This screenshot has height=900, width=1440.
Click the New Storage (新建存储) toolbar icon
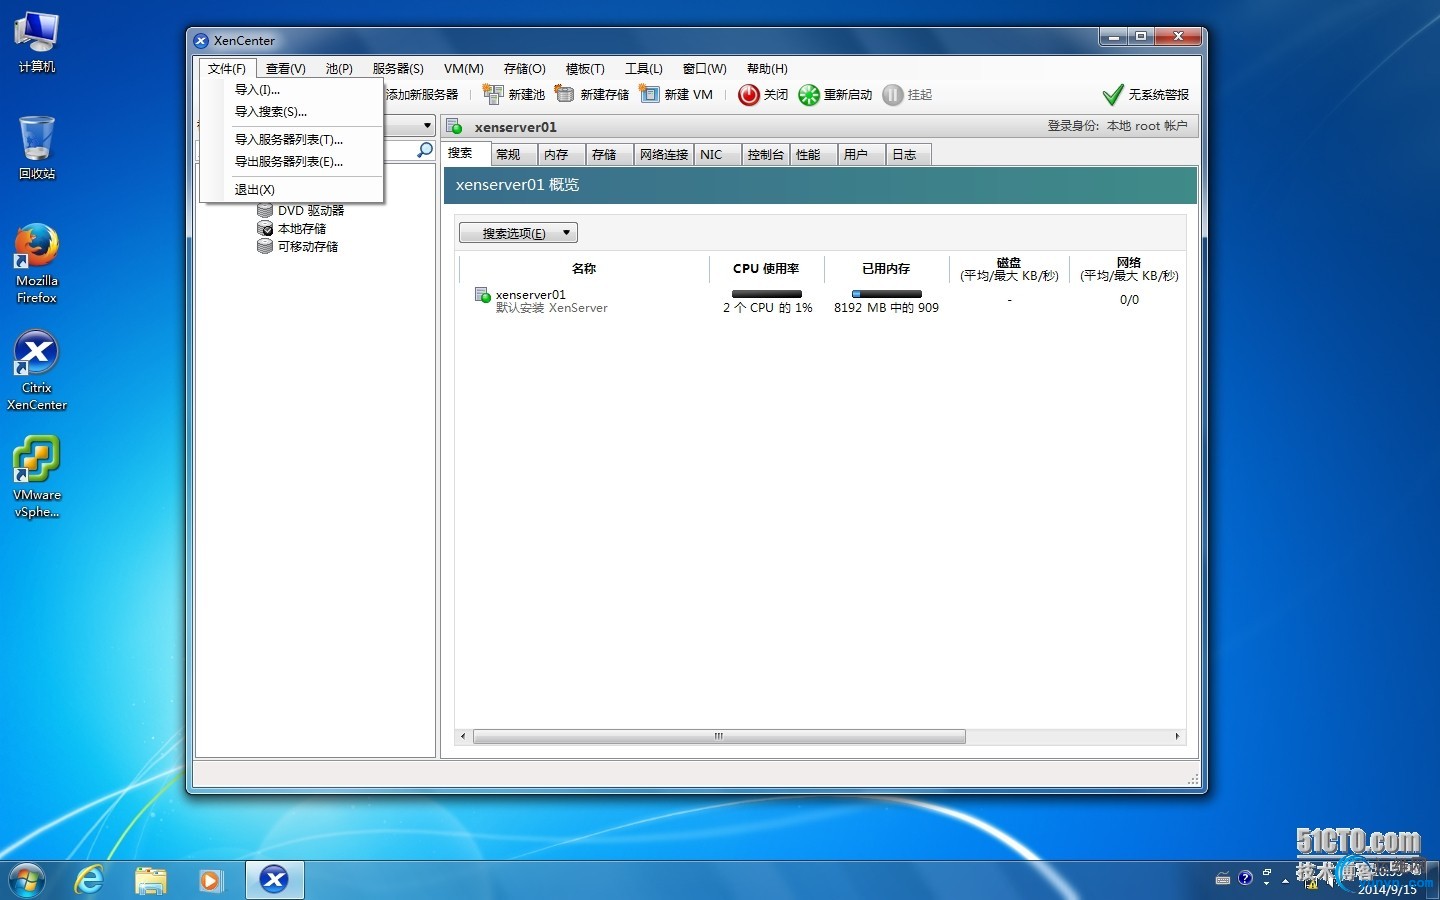pyautogui.click(x=565, y=94)
